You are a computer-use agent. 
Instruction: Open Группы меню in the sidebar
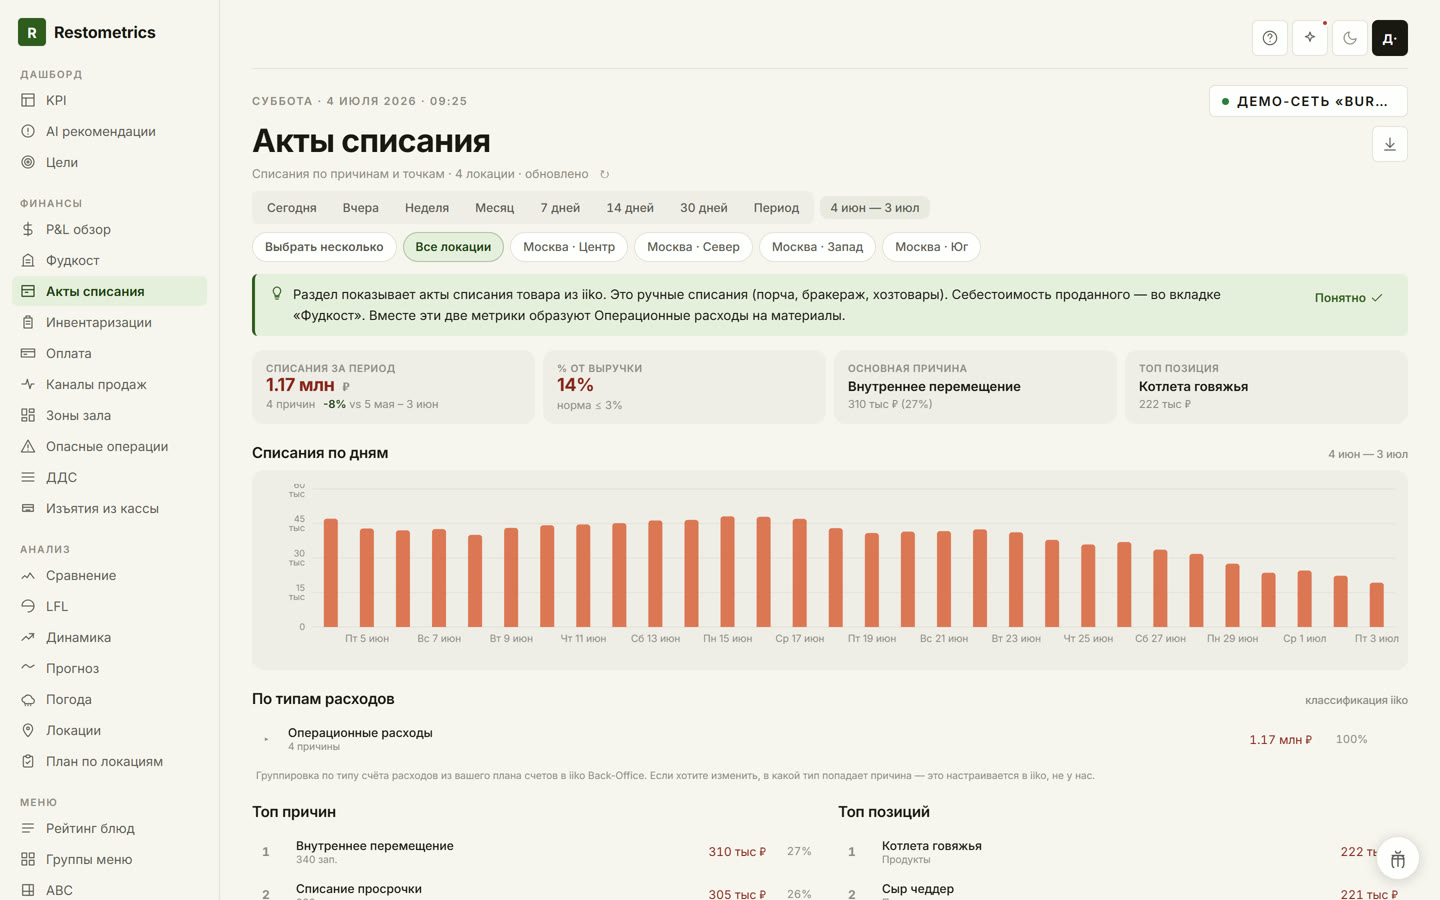109,859
